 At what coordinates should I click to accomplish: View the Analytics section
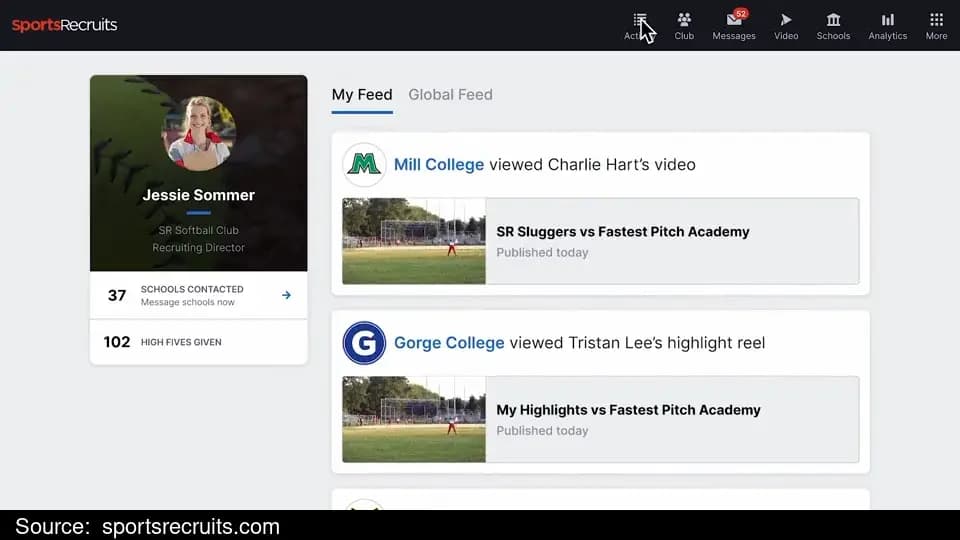click(x=887, y=26)
